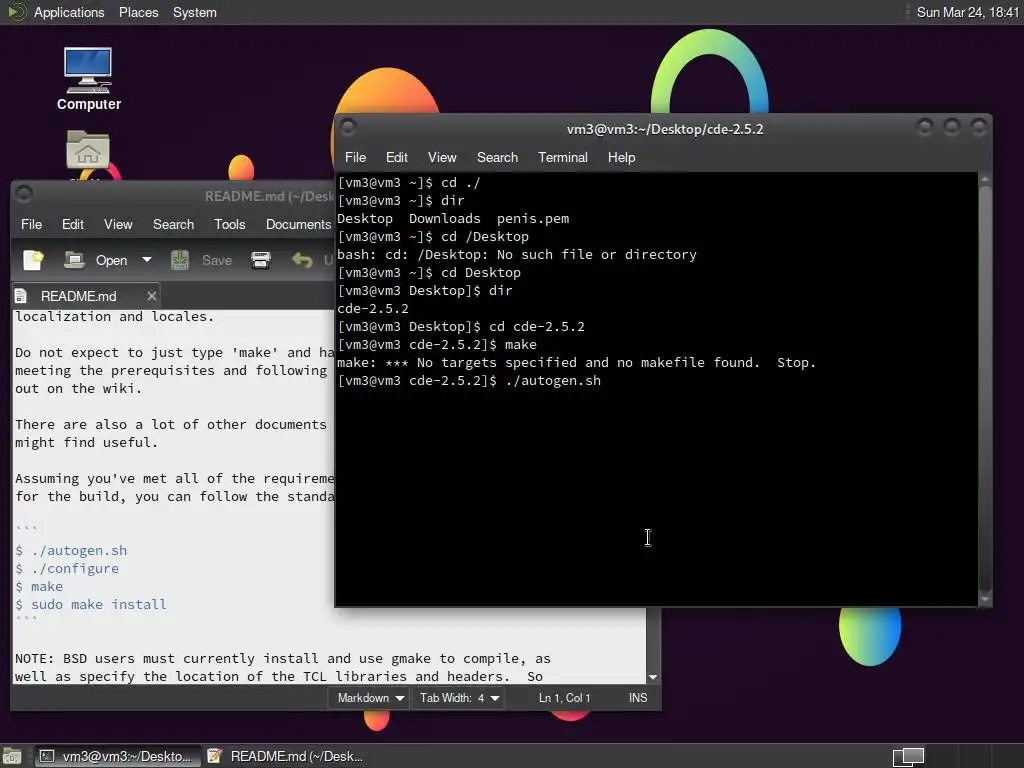Click the terminal scrollbar up arrow
This screenshot has height=768, width=1024.
pyautogui.click(x=985, y=179)
